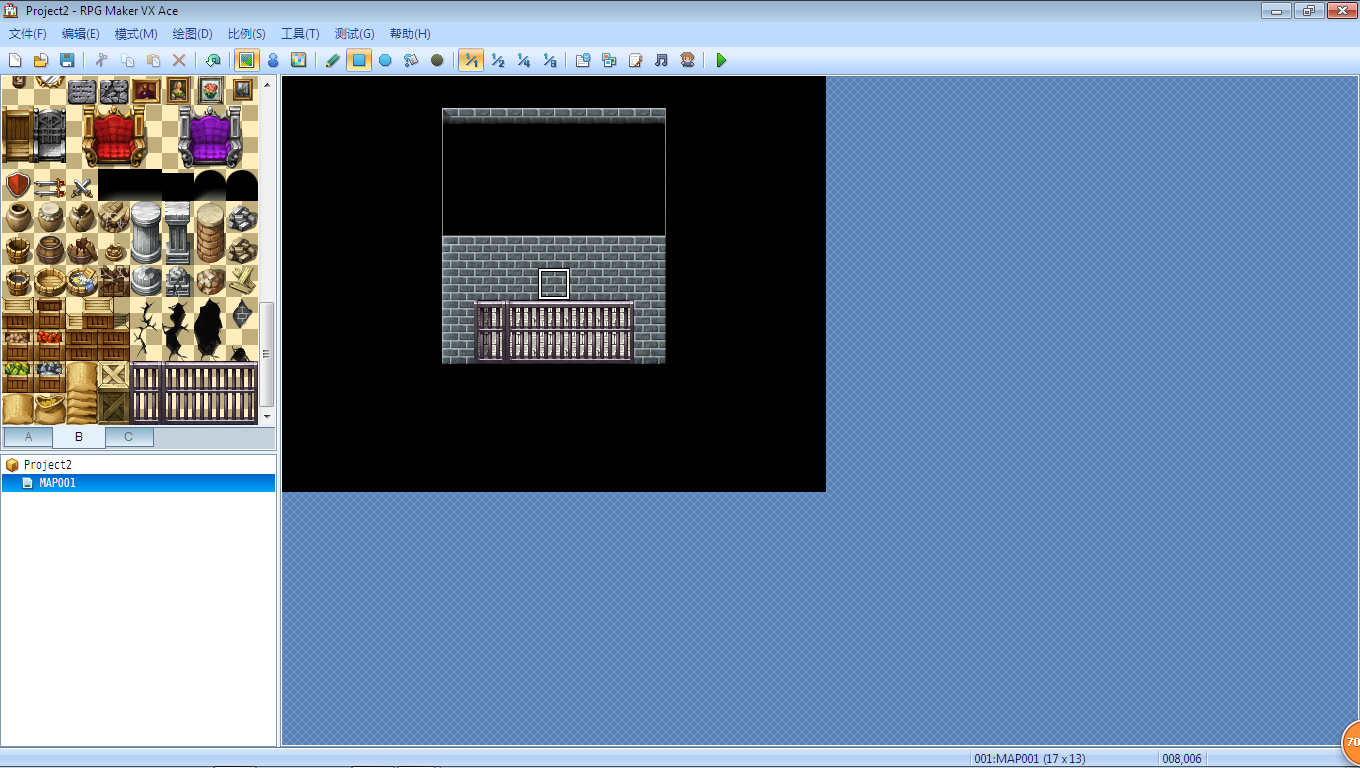Switch to tileset tab A
Screen dimensions: 1360x768
coord(28,437)
